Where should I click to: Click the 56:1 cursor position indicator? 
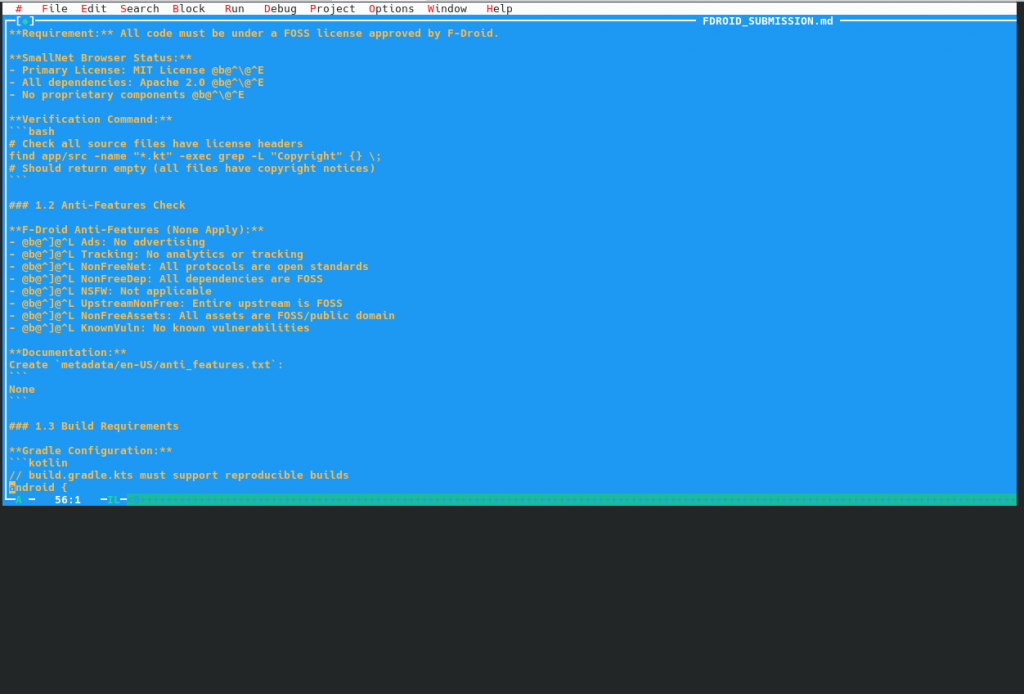click(x=67, y=499)
